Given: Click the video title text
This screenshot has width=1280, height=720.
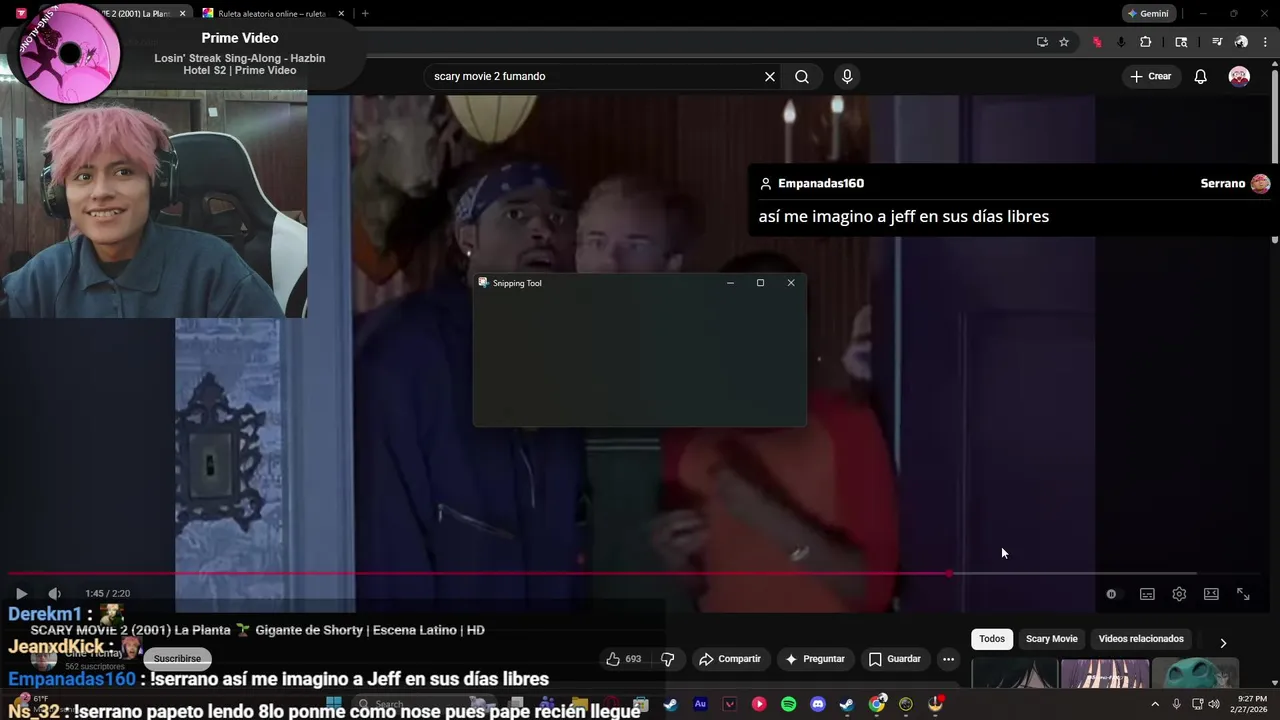Looking at the screenshot, I should [257, 630].
